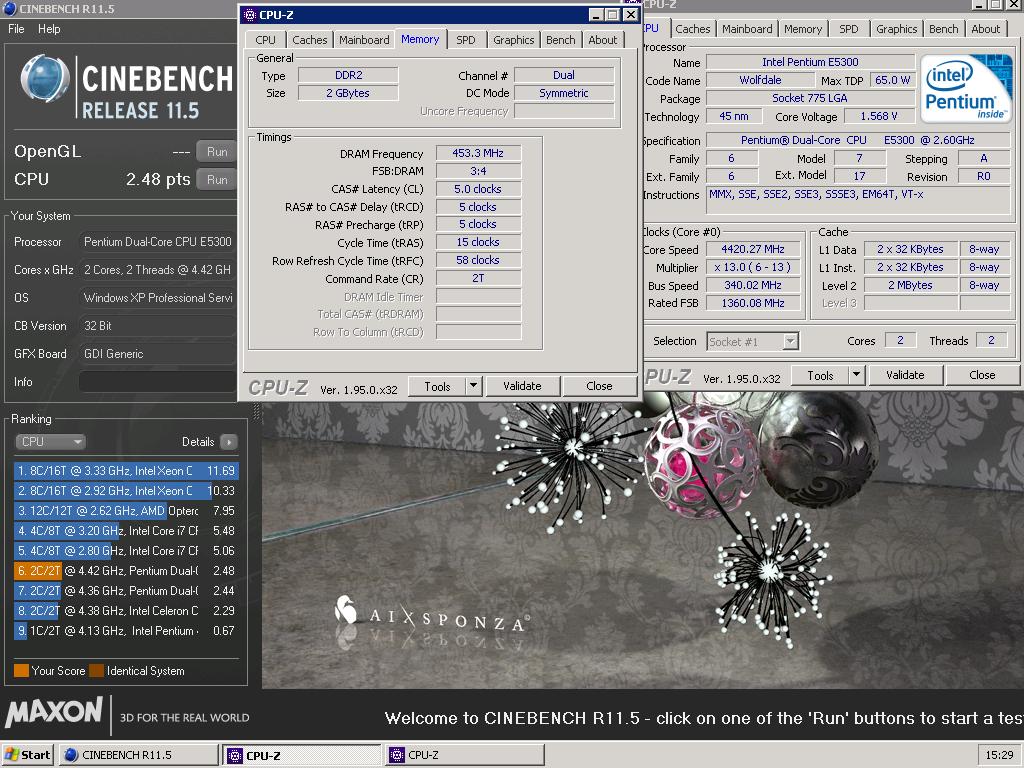
Task: Open the Tools dropdown arrow in right CPU-Z window
Action: coord(856,375)
